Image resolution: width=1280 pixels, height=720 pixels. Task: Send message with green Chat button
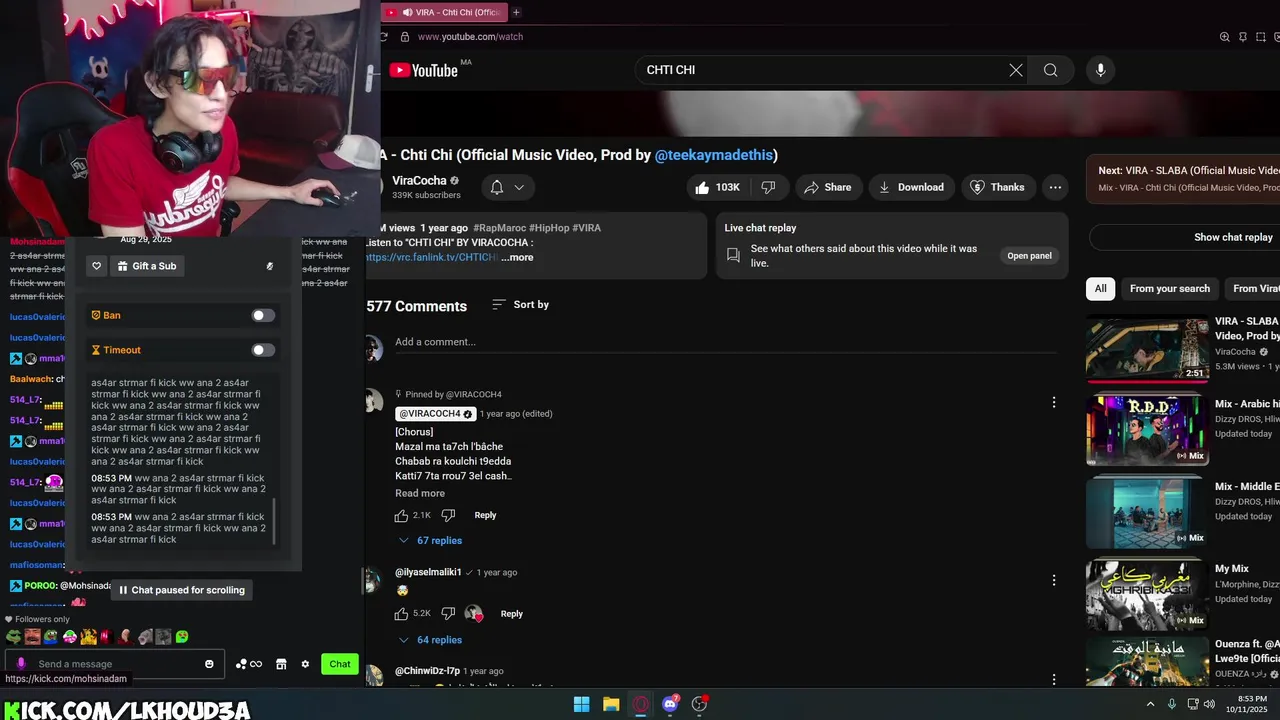340,664
